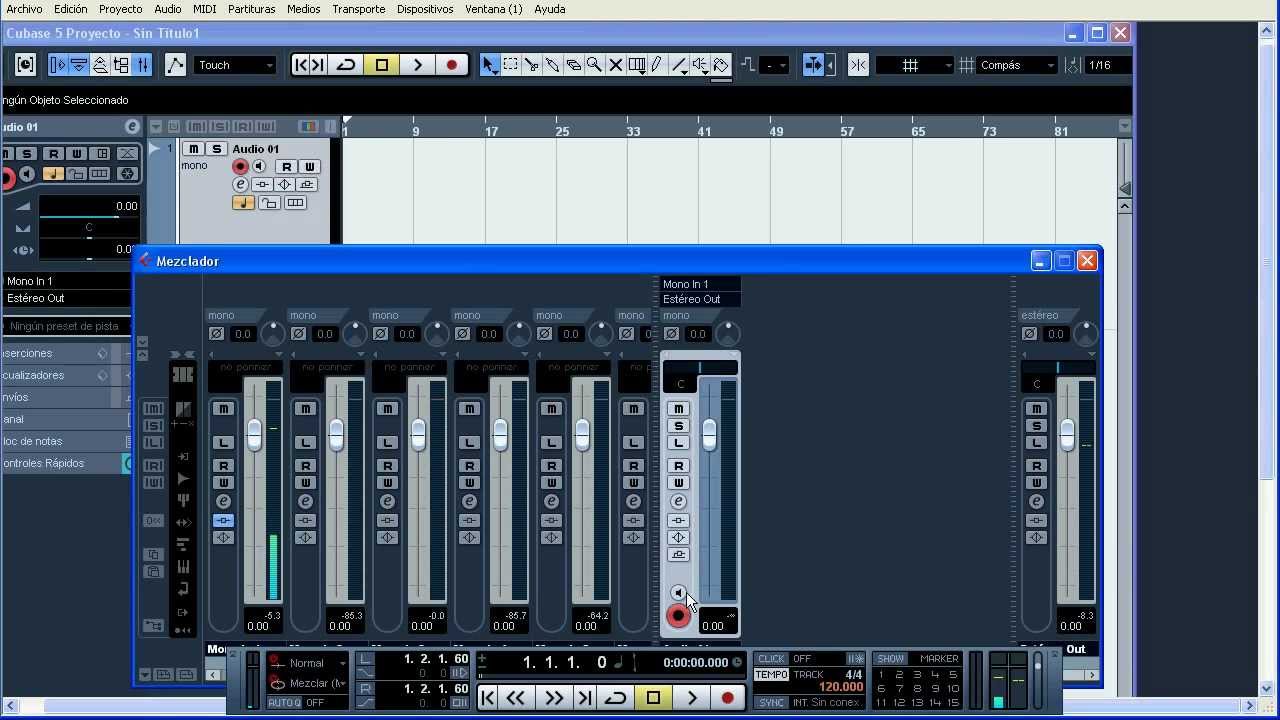Click Fast Forward in the transport panel
This screenshot has width=1280, height=720.
pos(553,698)
